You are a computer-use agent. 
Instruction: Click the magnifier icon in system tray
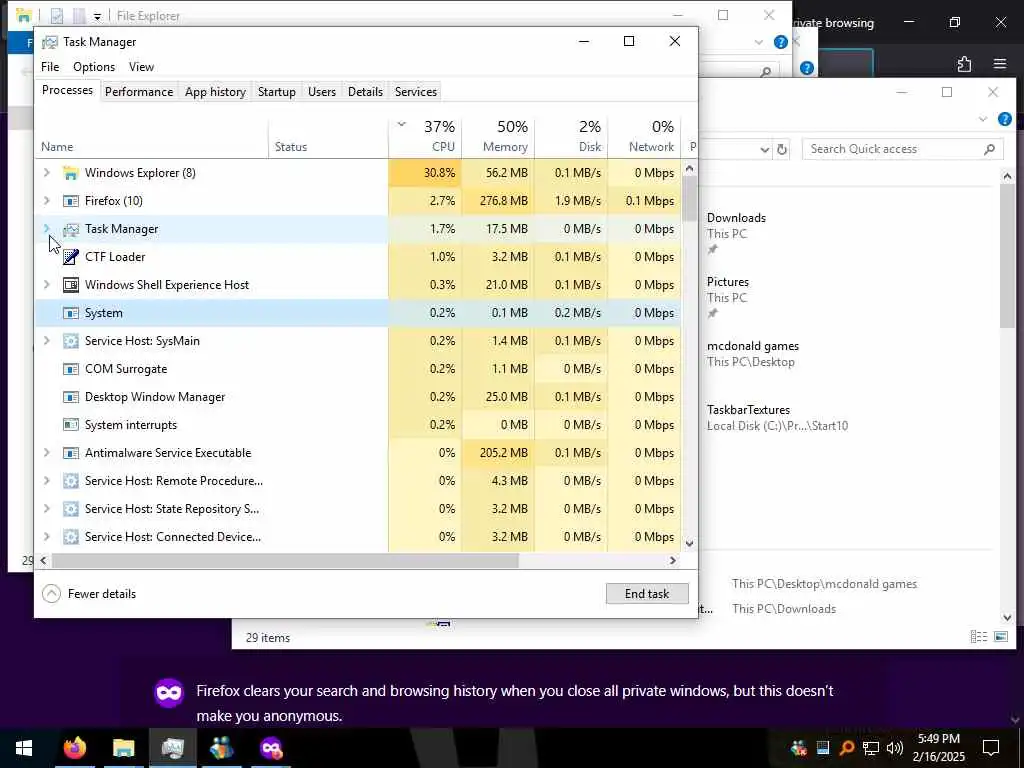(846, 748)
